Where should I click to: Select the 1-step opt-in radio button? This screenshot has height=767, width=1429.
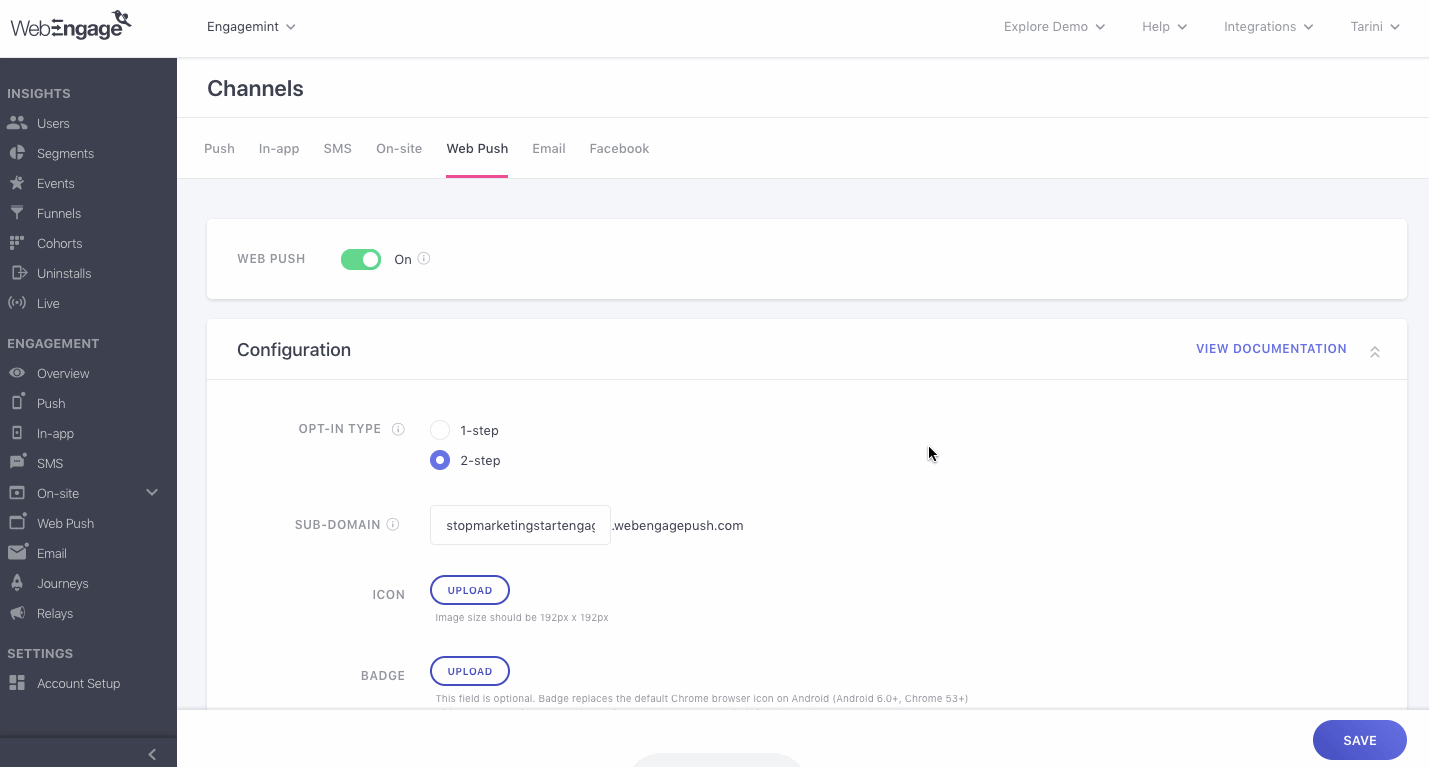[x=440, y=430]
